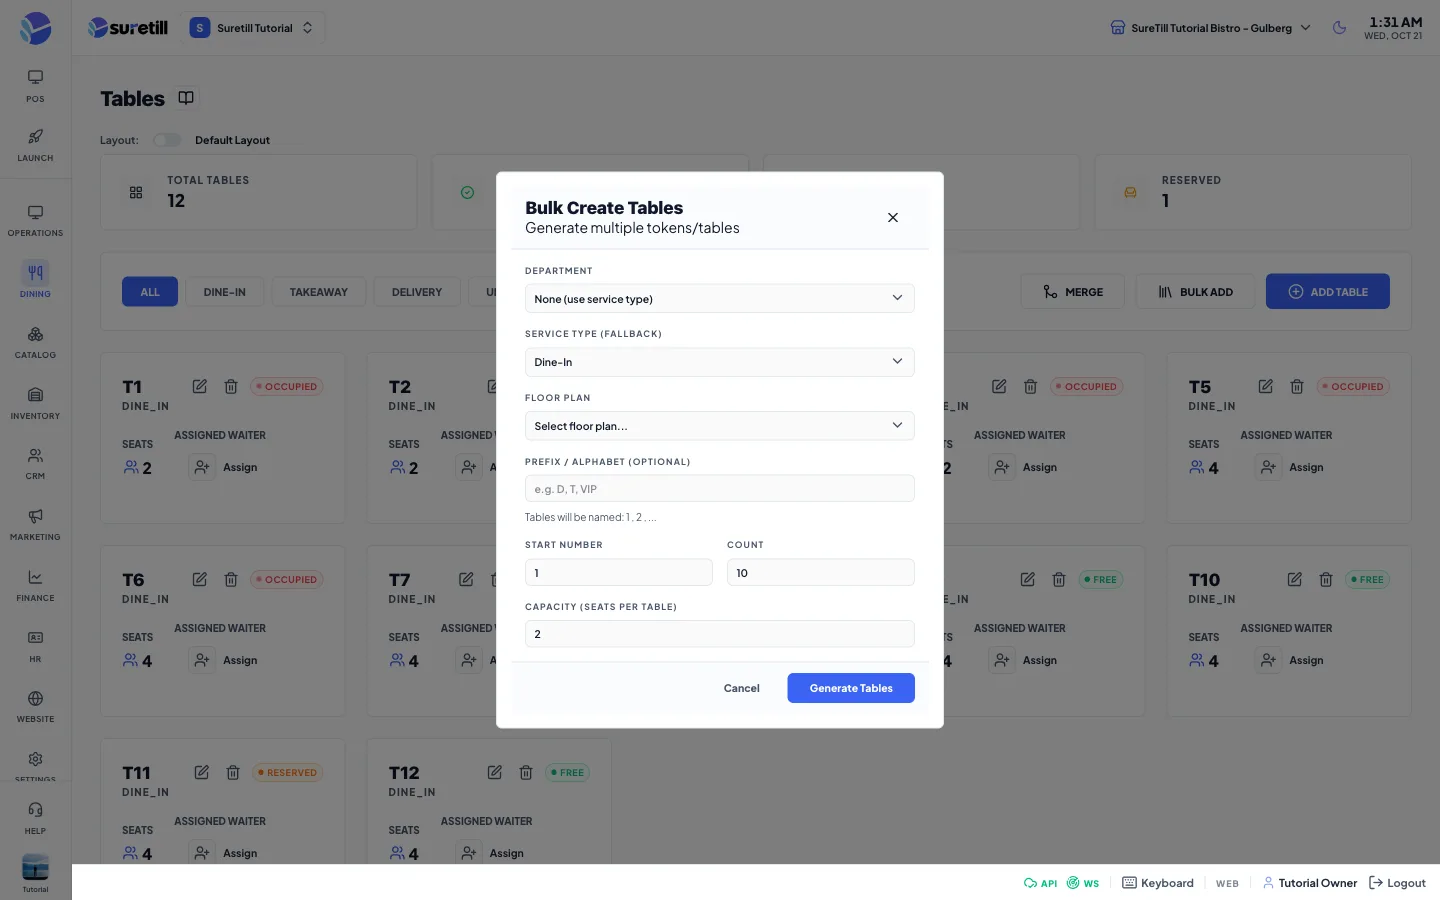Open the Floor Plan dropdown
Image resolution: width=1440 pixels, height=900 pixels.
point(720,426)
